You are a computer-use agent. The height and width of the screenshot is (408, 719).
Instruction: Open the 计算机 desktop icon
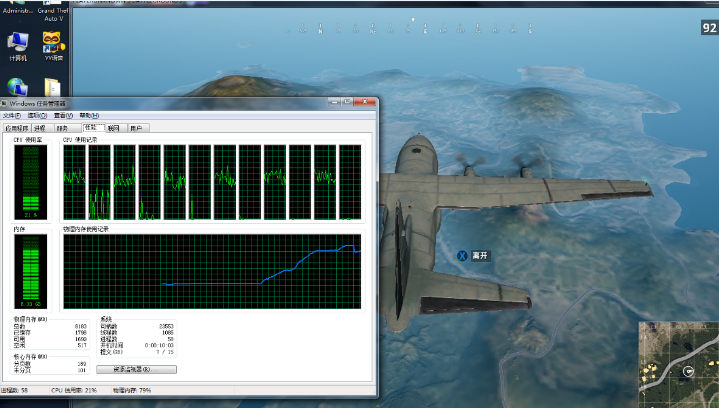tap(17, 46)
